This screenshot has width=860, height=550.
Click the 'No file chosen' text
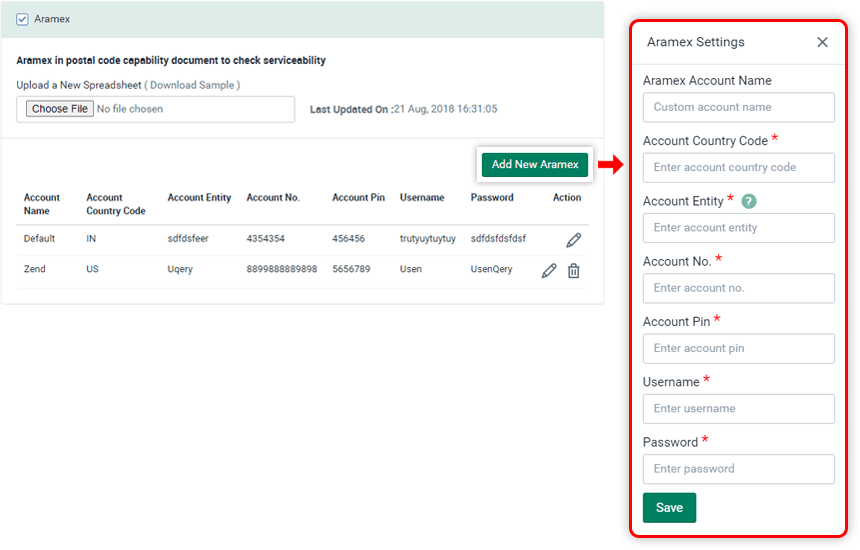[130, 109]
